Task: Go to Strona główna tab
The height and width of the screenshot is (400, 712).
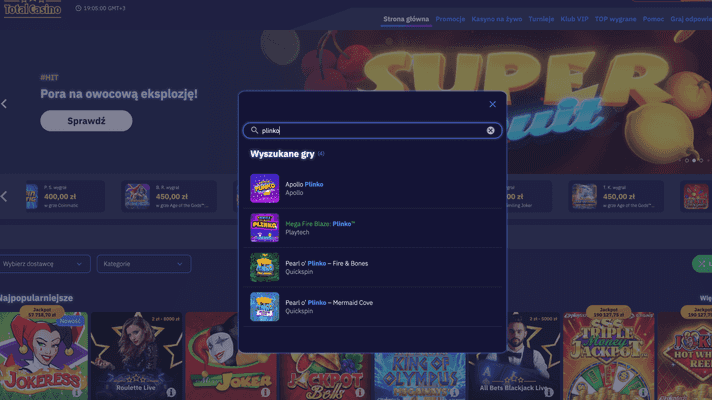Action: [406, 19]
